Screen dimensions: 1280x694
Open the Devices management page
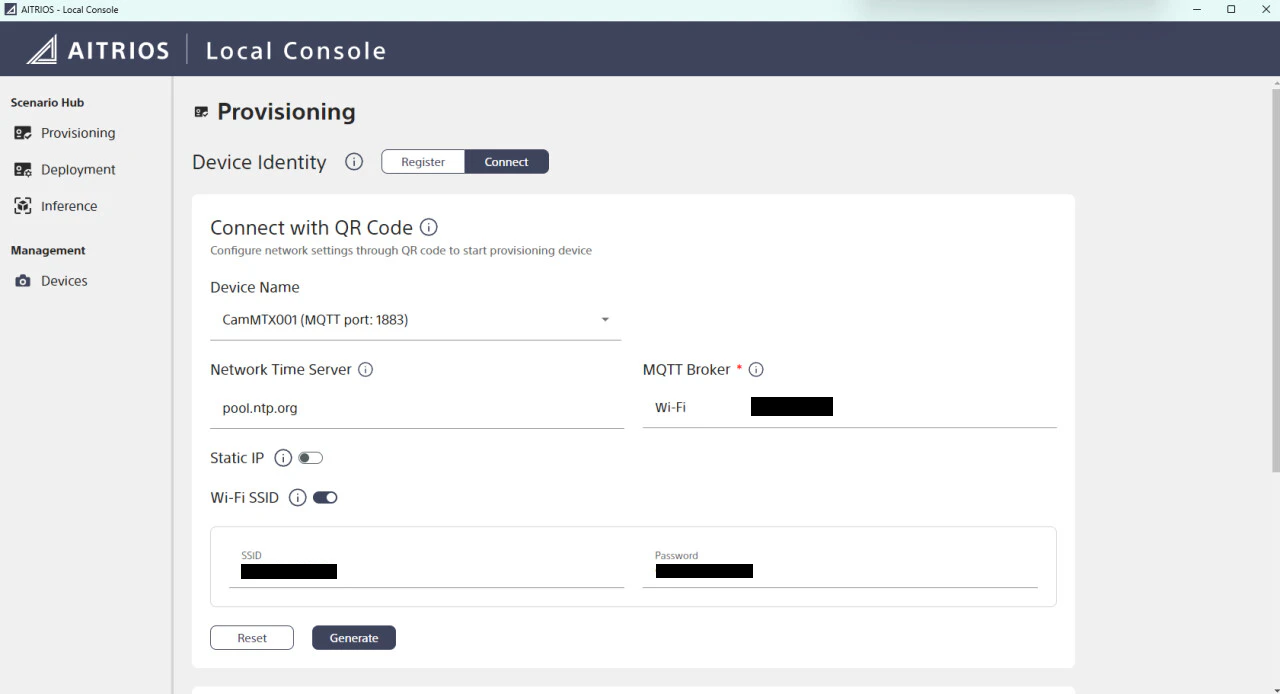tap(64, 281)
